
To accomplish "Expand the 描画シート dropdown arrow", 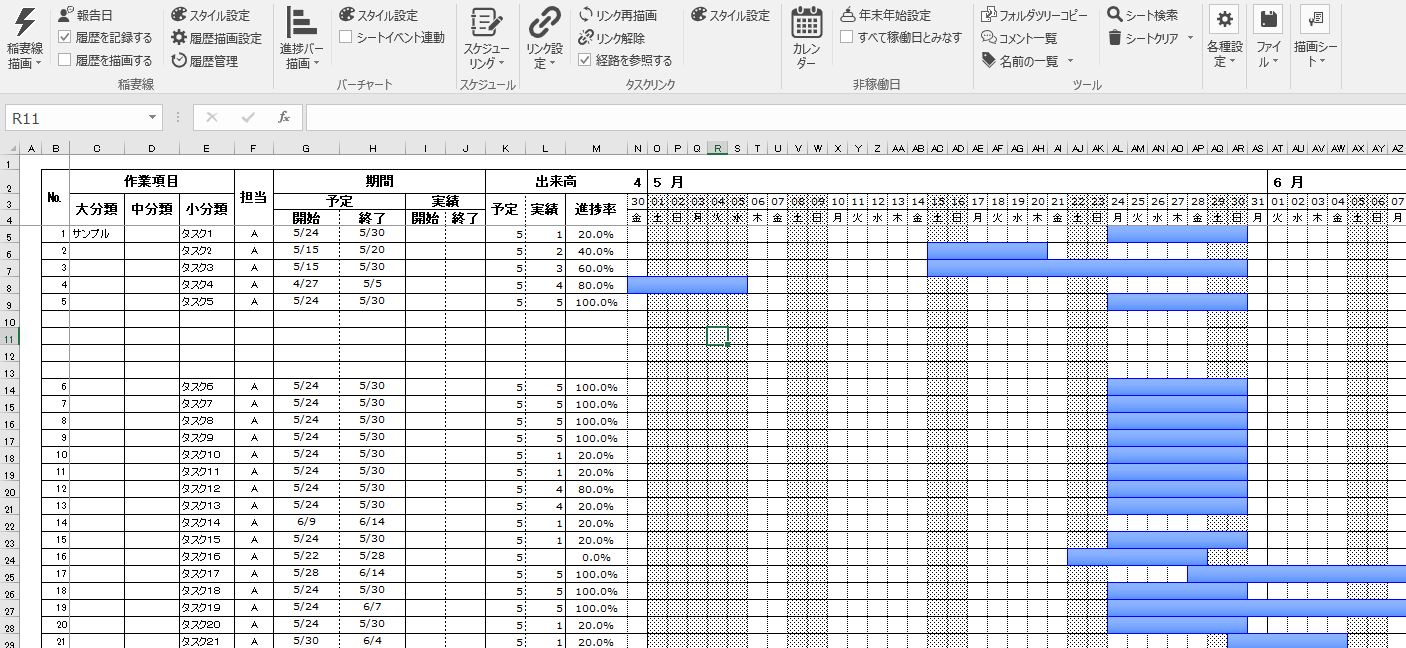I will [x=1323, y=61].
